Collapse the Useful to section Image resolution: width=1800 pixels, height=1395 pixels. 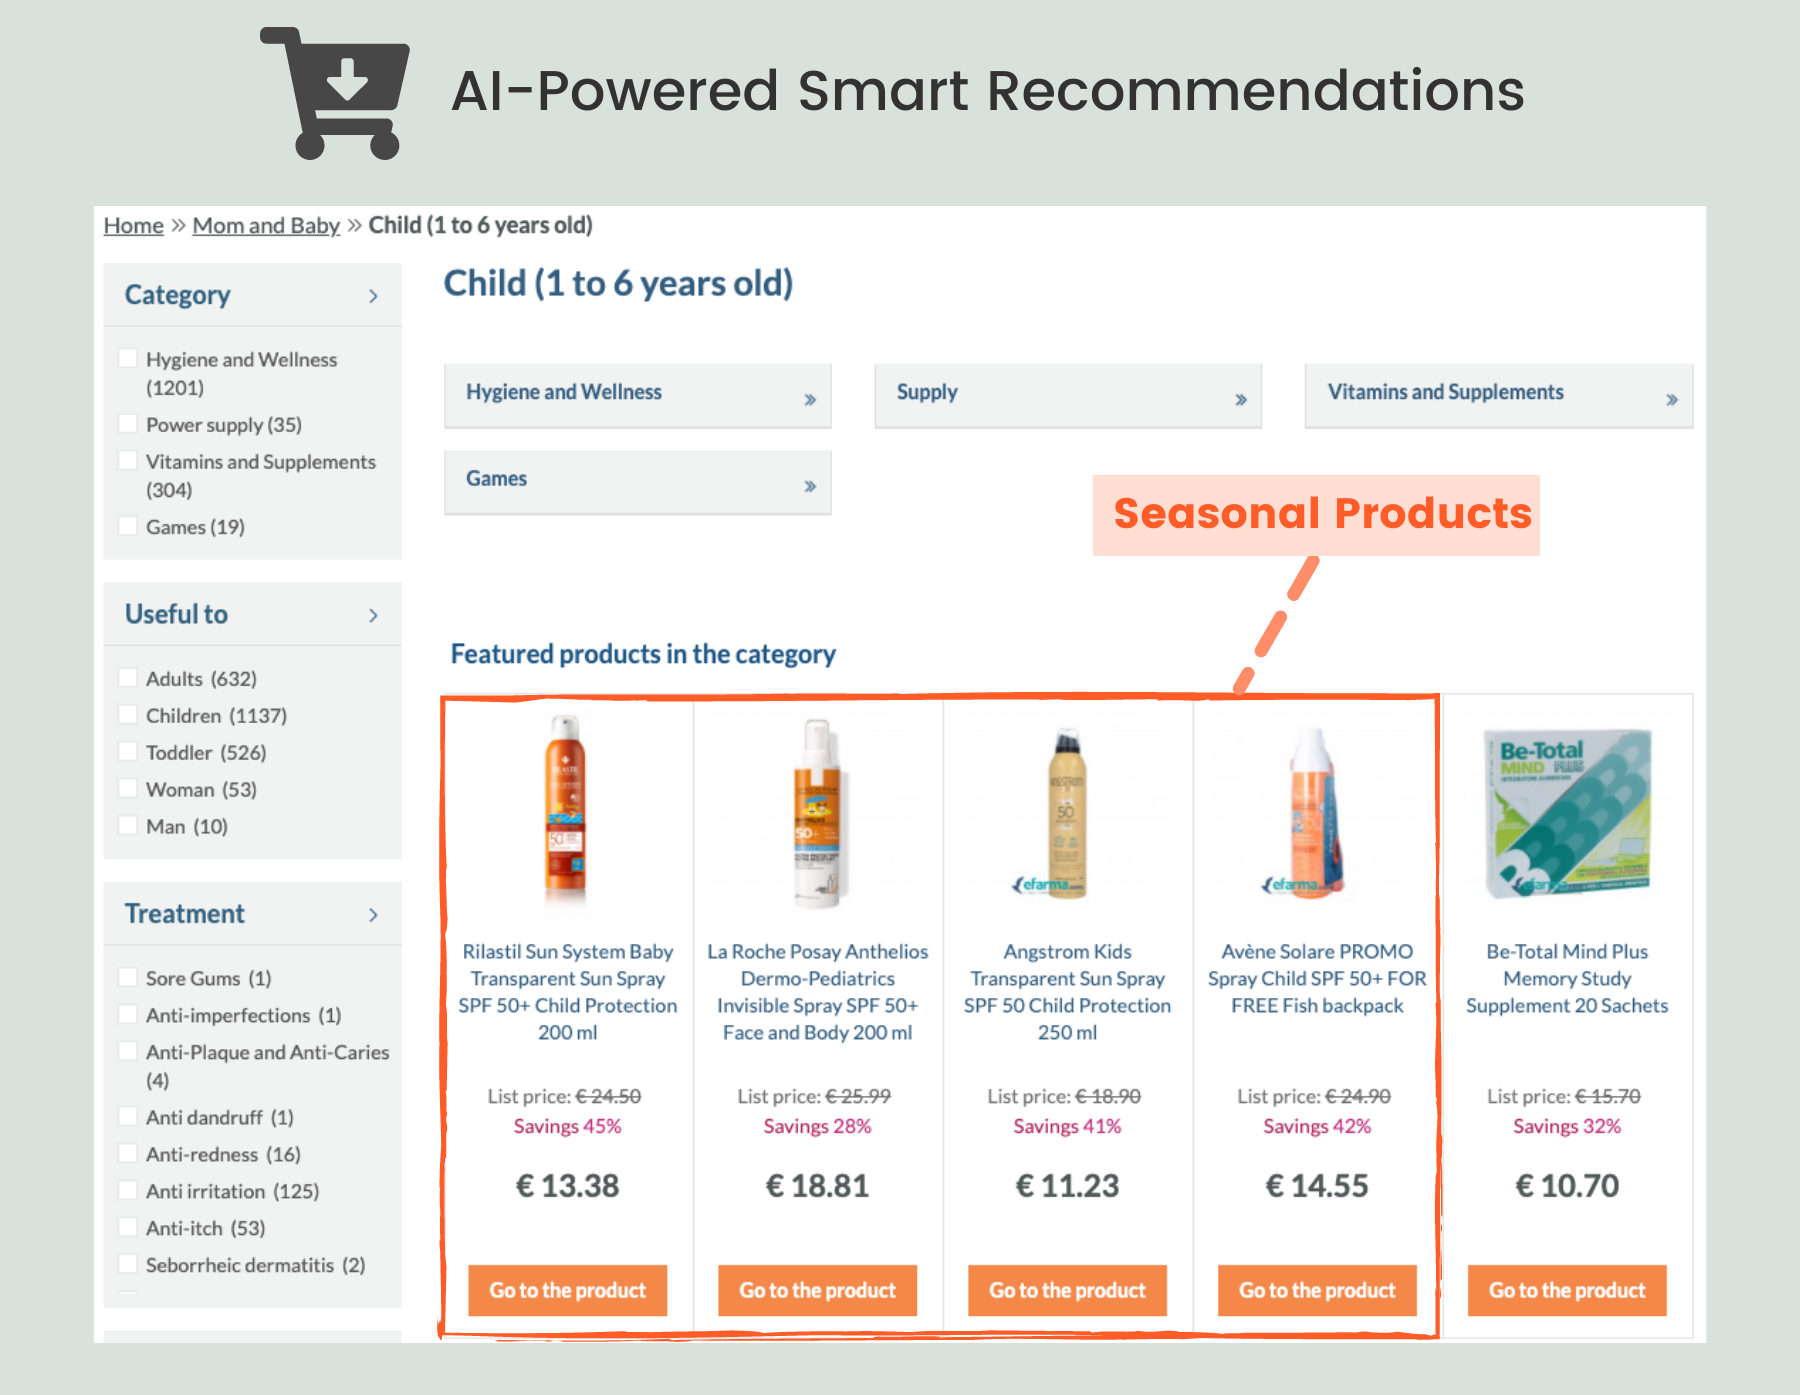(x=374, y=614)
